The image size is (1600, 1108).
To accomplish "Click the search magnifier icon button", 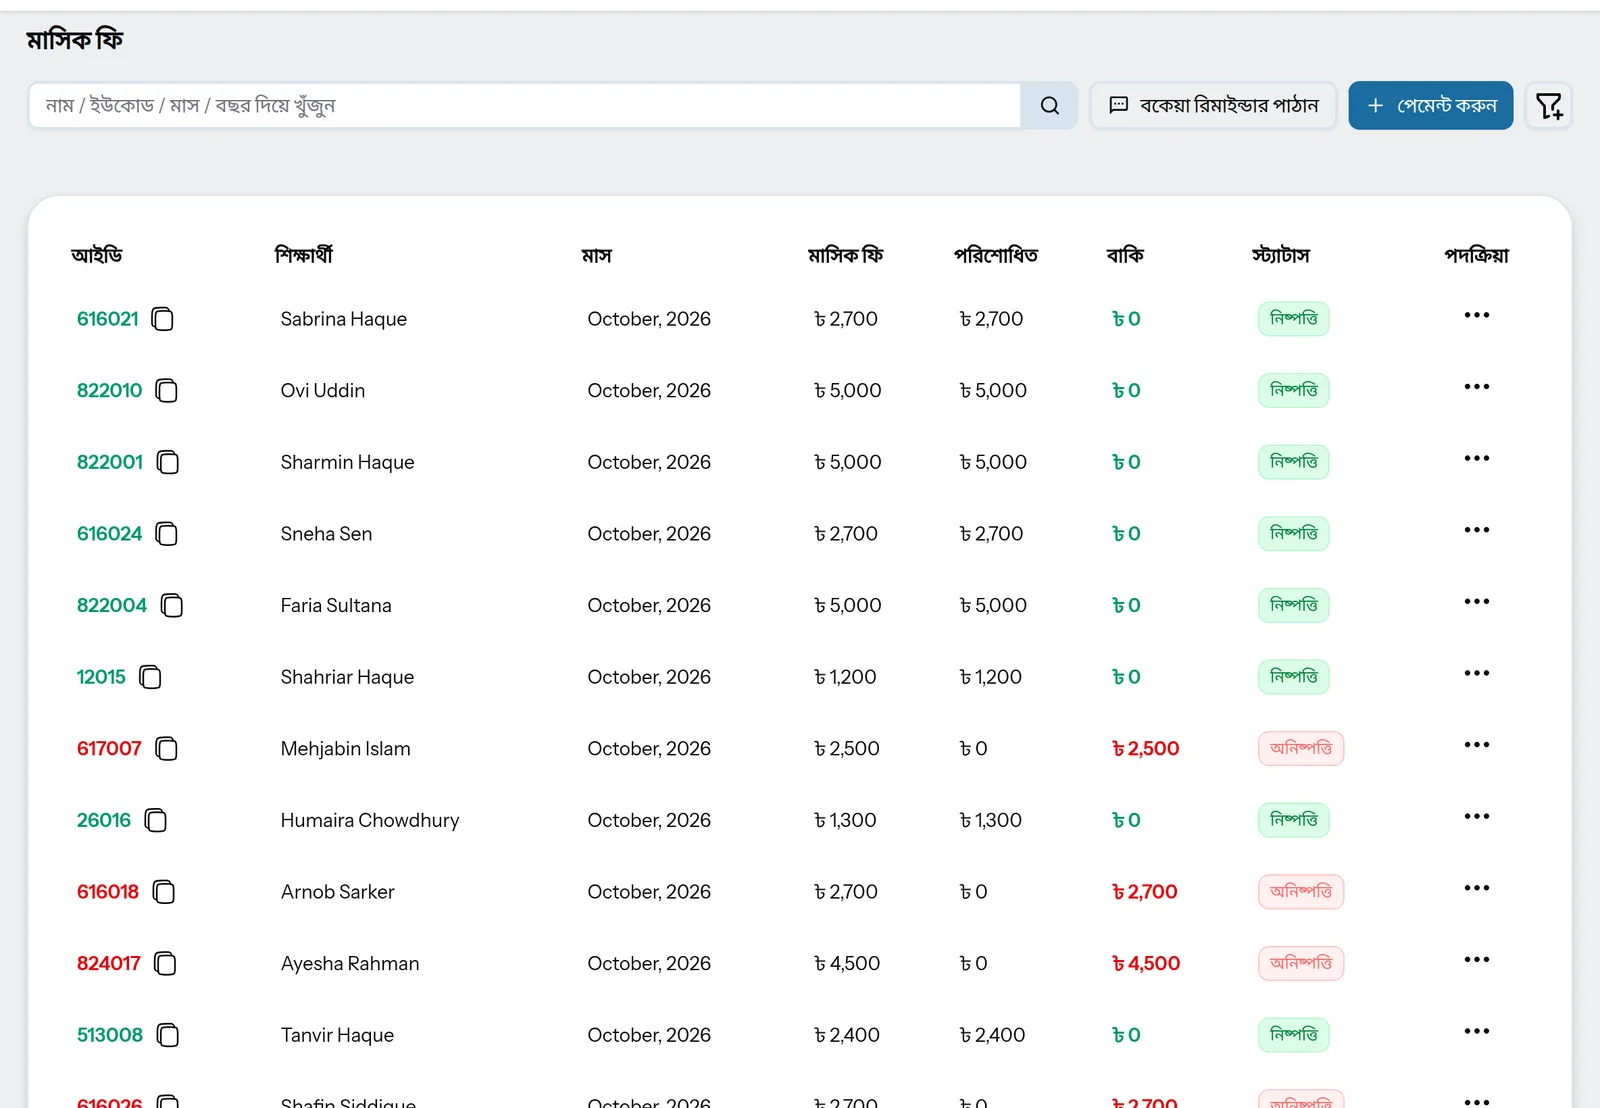I will [1049, 106].
